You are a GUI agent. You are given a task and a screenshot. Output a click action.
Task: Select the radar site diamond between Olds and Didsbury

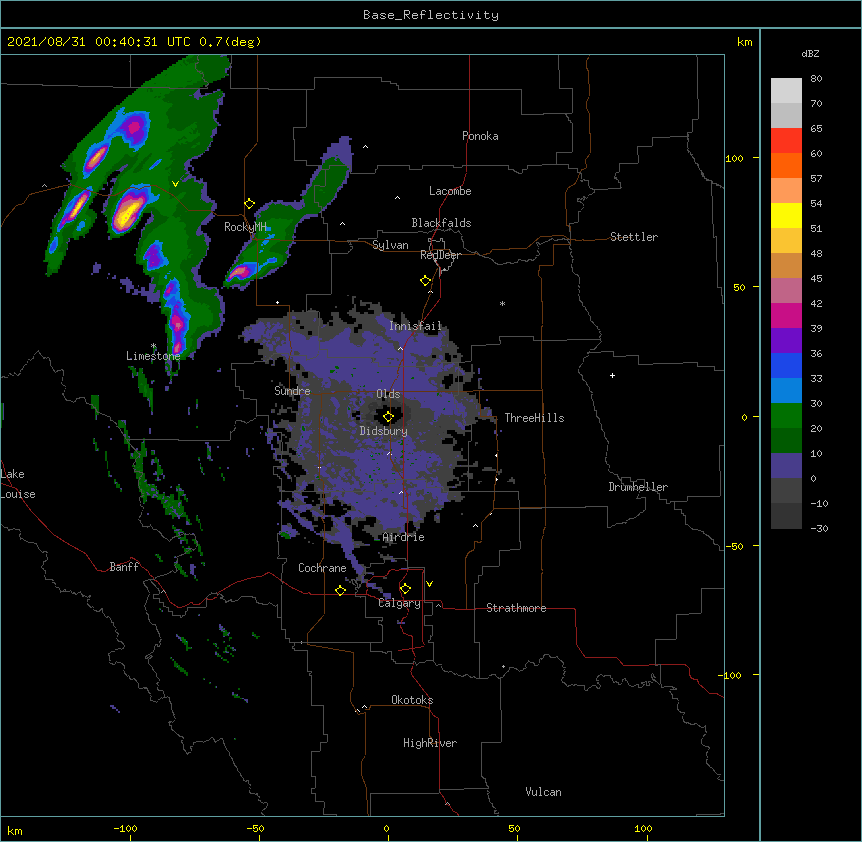click(388, 417)
